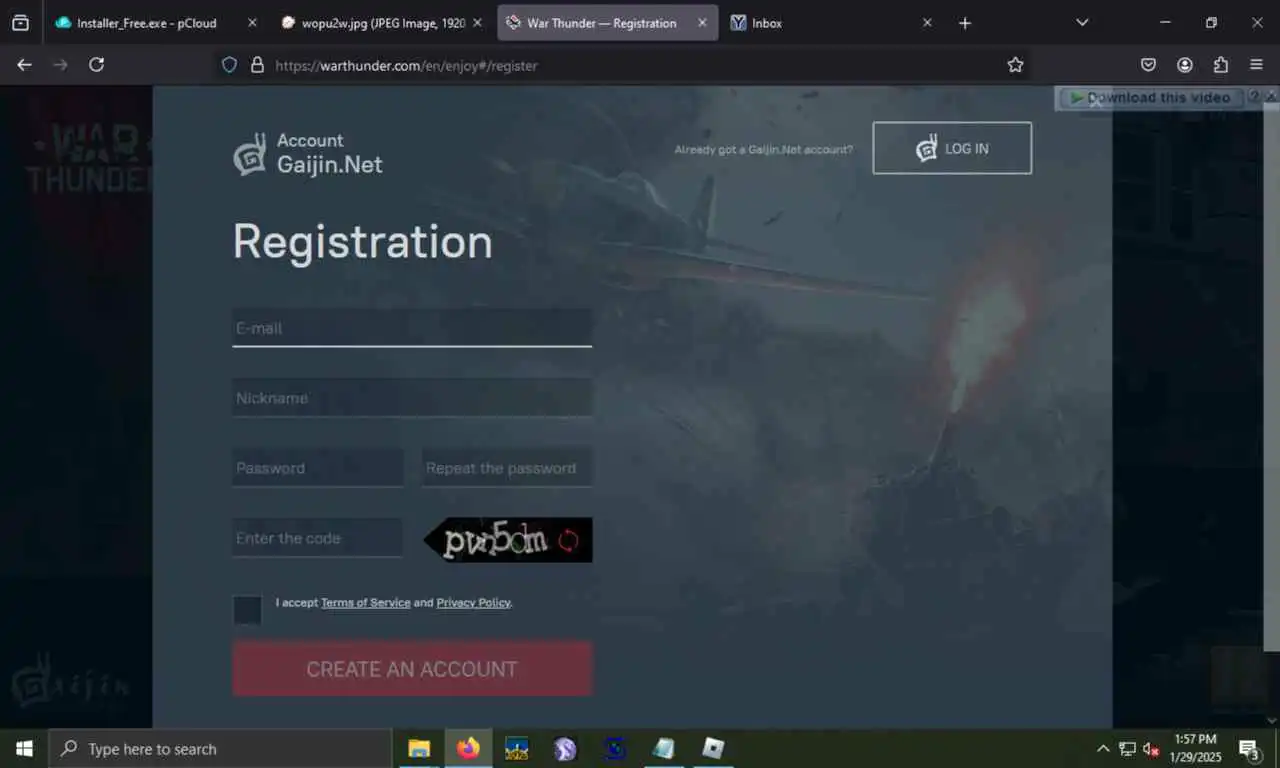Click the browser URL address bar
This screenshot has height=768, width=1280.
pos(620,65)
